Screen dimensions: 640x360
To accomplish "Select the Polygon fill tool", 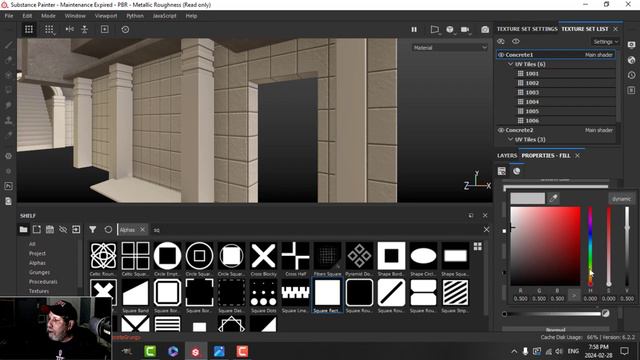I will click(9, 90).
